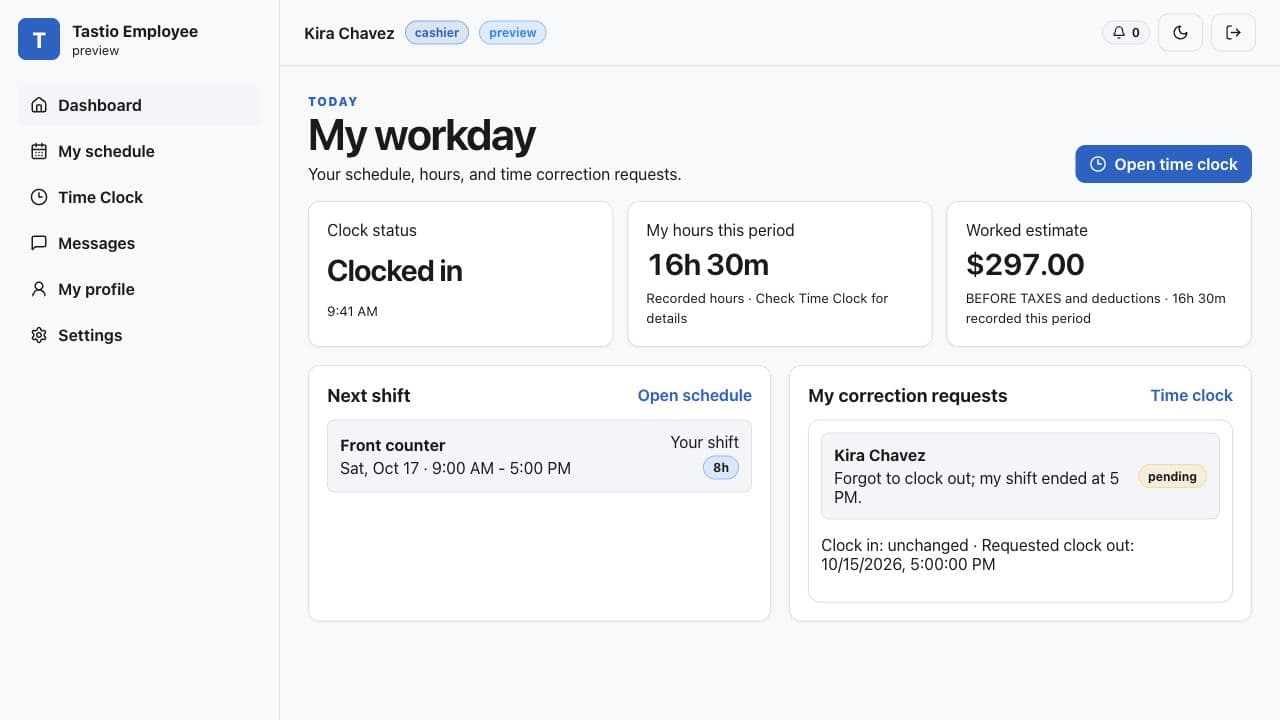Open the Dashboard menu item
This screenshot has height=720, width=1280.
(140, 105)
